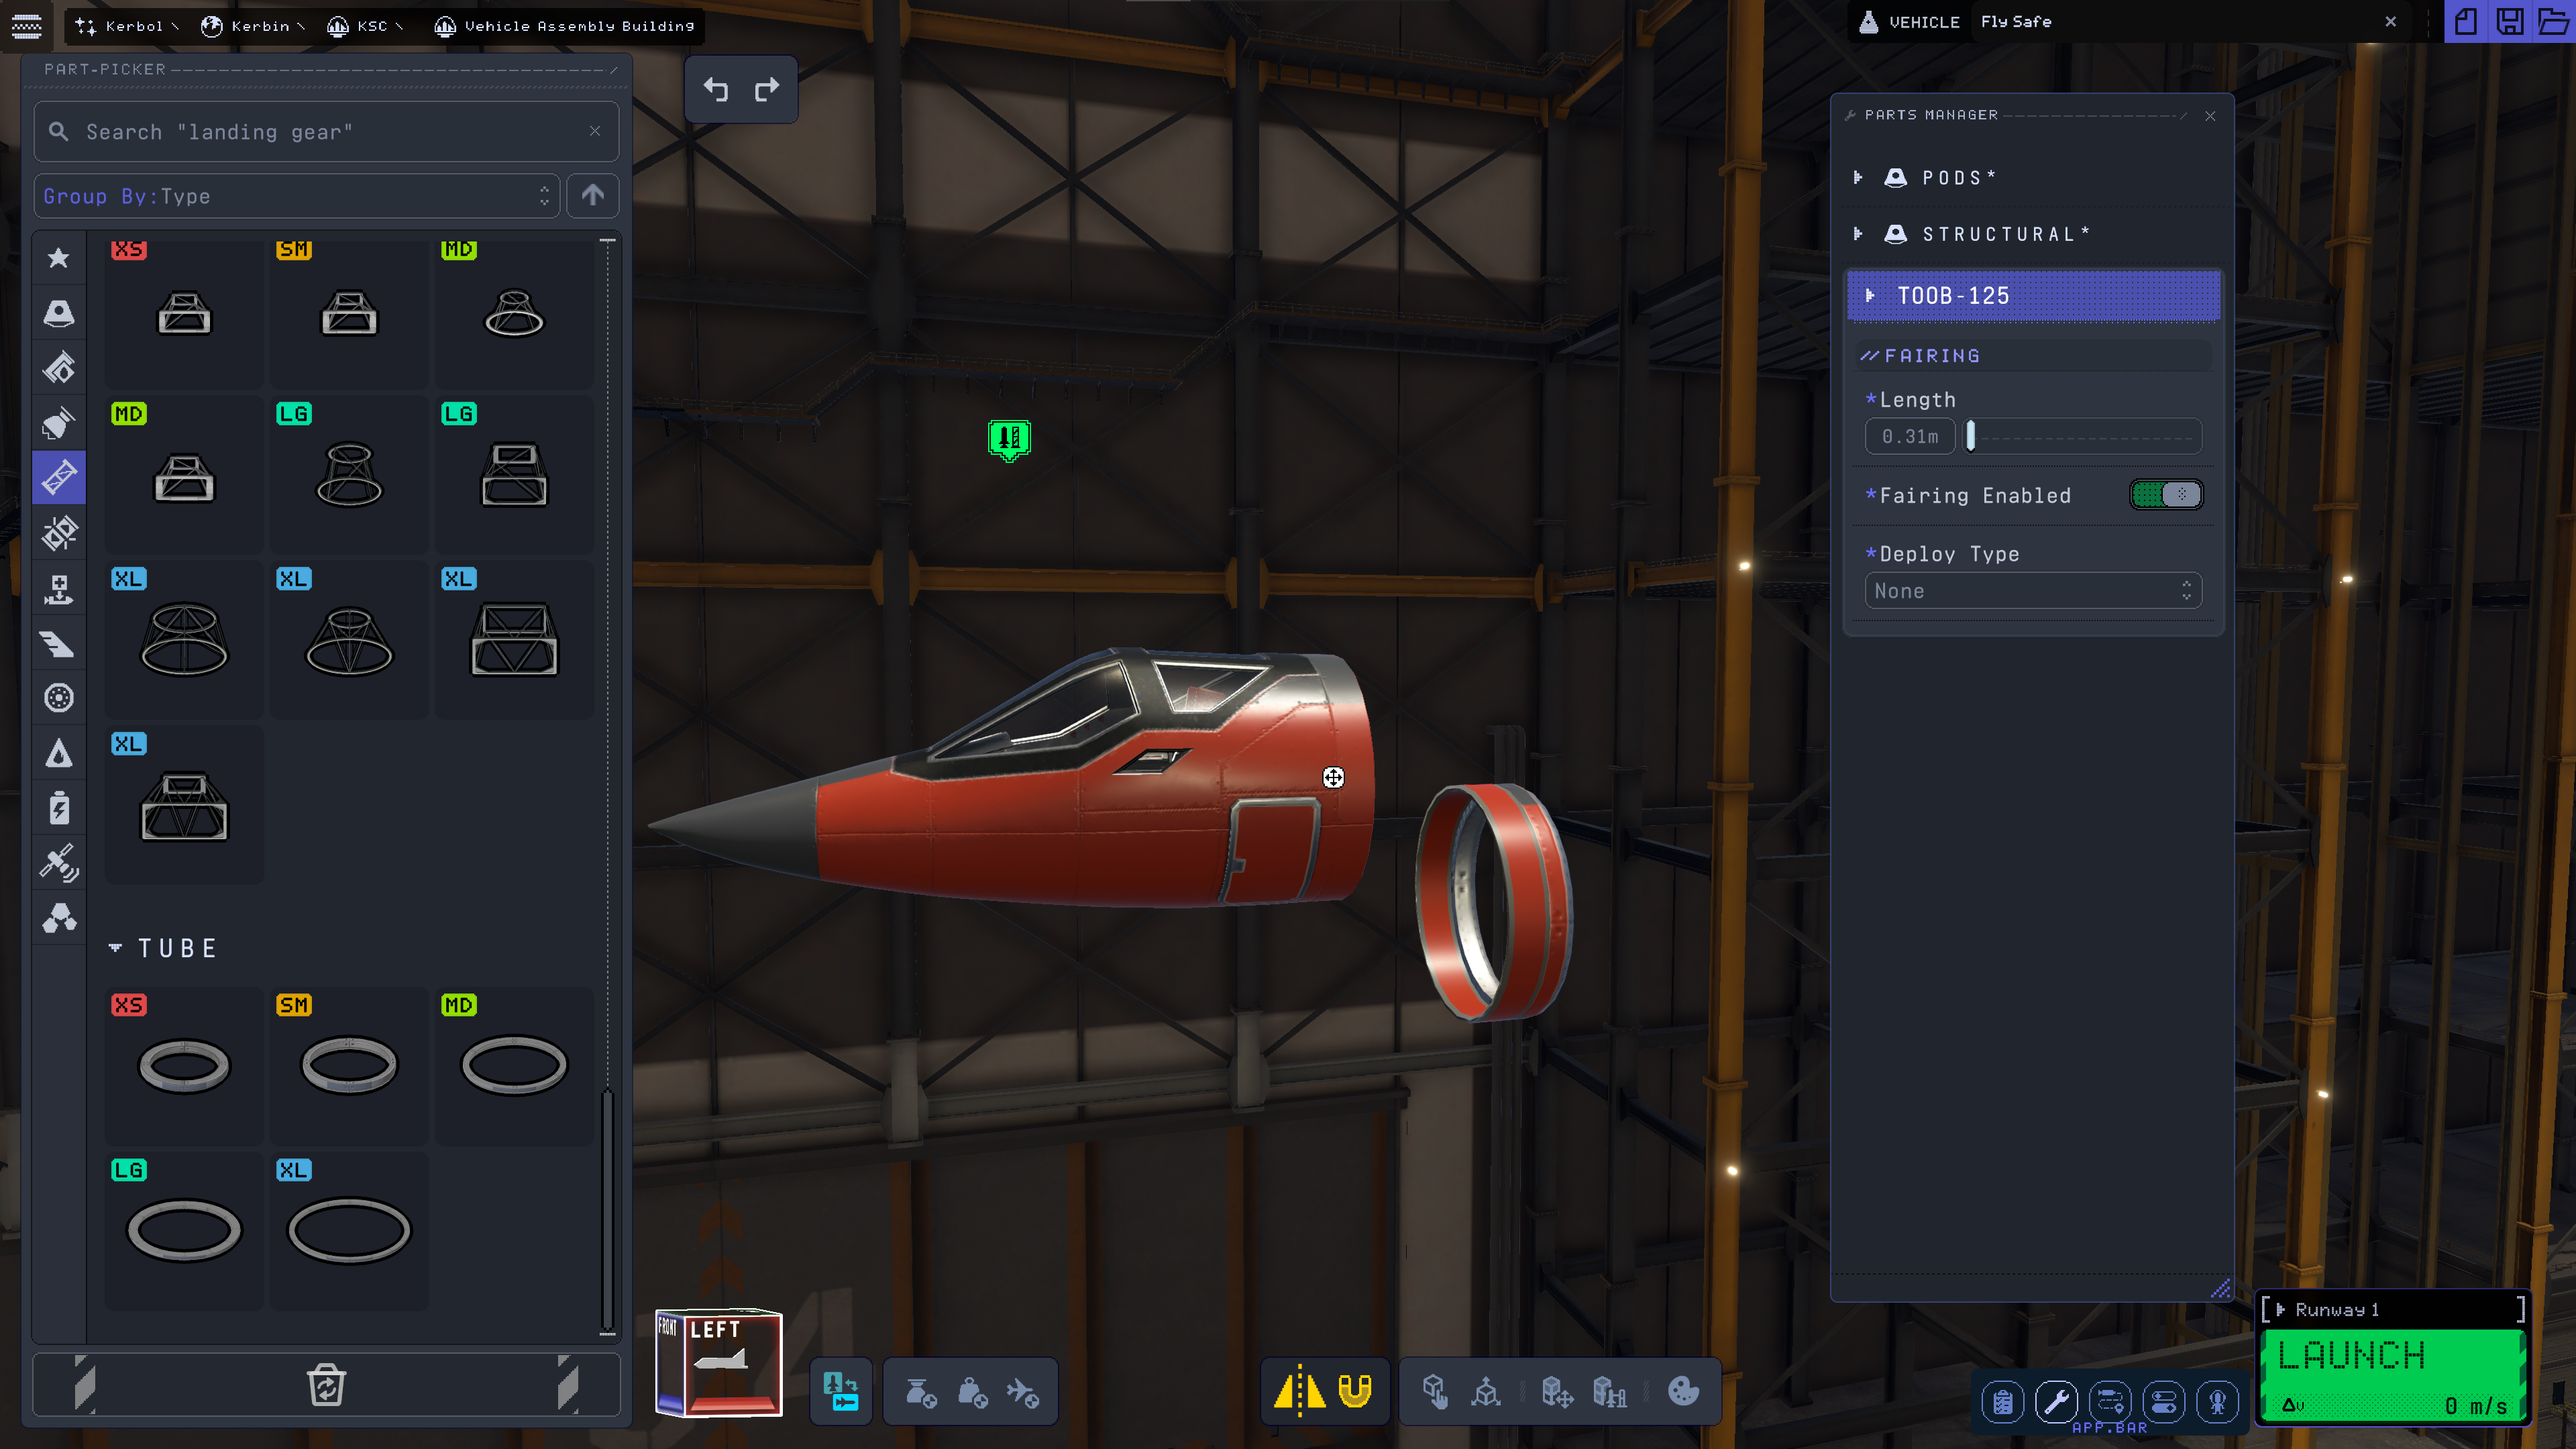
Task: Toggle the yellow magnet angle snap
Action: coord(1355,1392)
